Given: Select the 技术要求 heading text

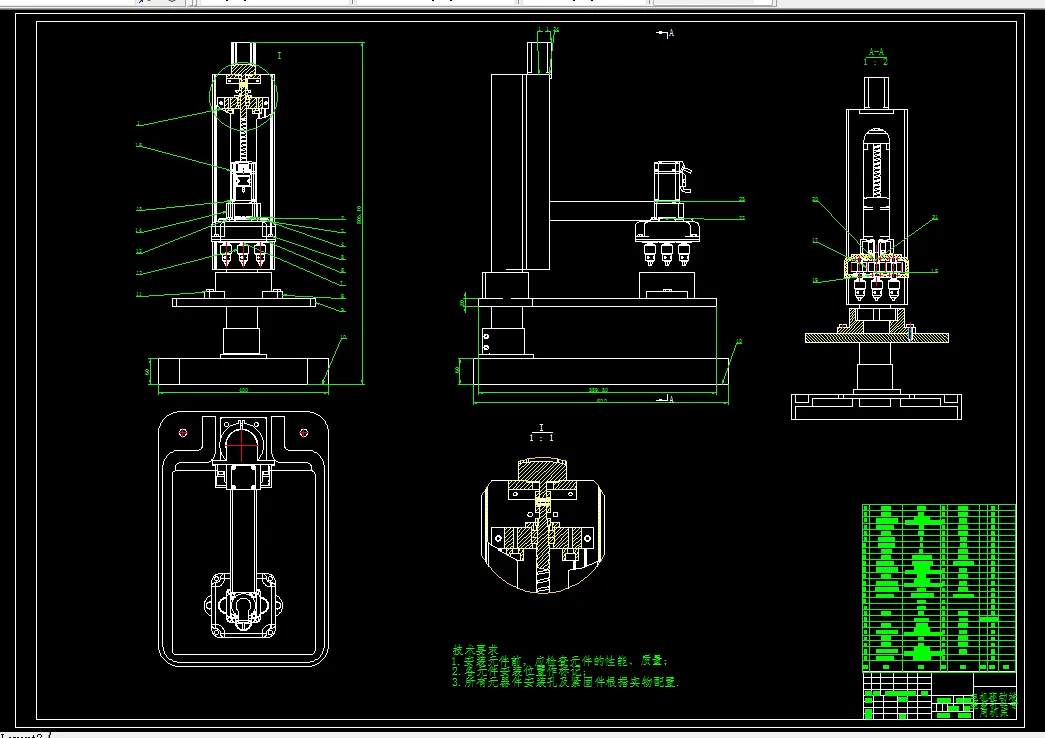Looking at the screenshot, I should pyautogui.click(x=475, y=649).
